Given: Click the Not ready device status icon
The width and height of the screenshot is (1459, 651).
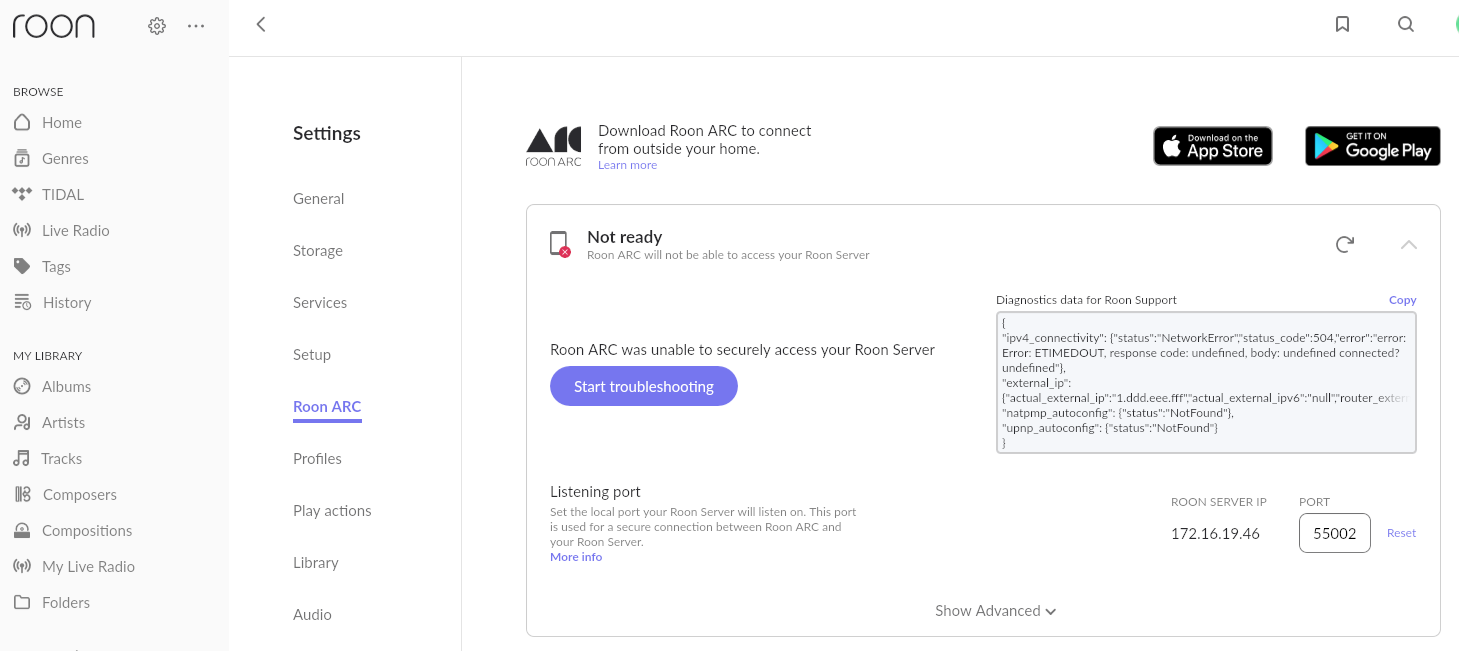Looking at the screenshot, I should click(560, 244).
